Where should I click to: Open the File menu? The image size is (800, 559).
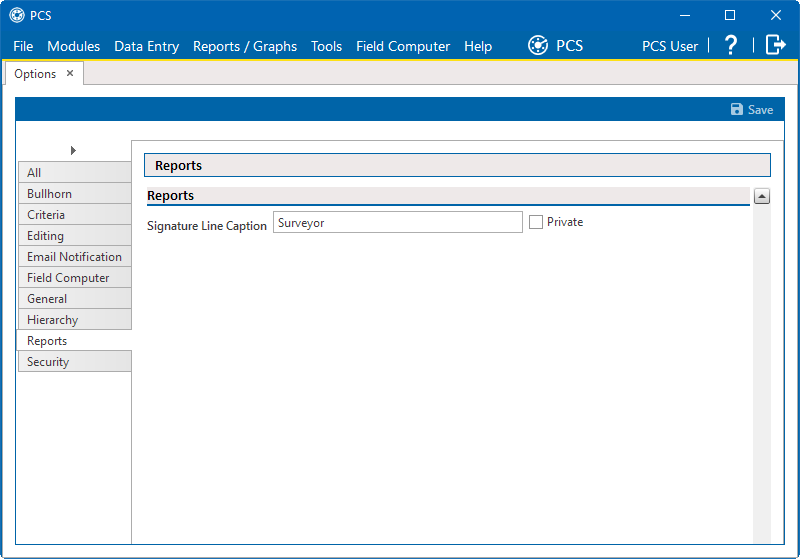coord(23,46)
